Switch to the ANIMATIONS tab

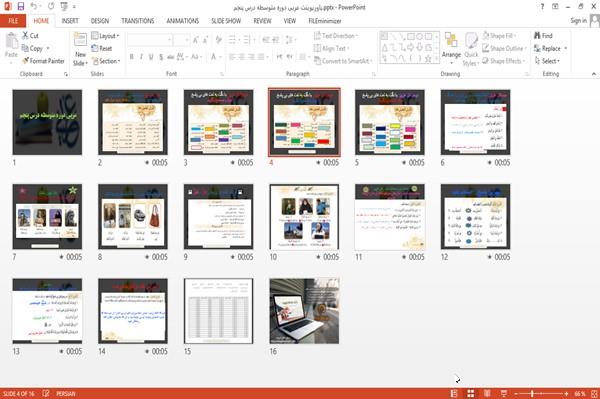coord(183,21)
